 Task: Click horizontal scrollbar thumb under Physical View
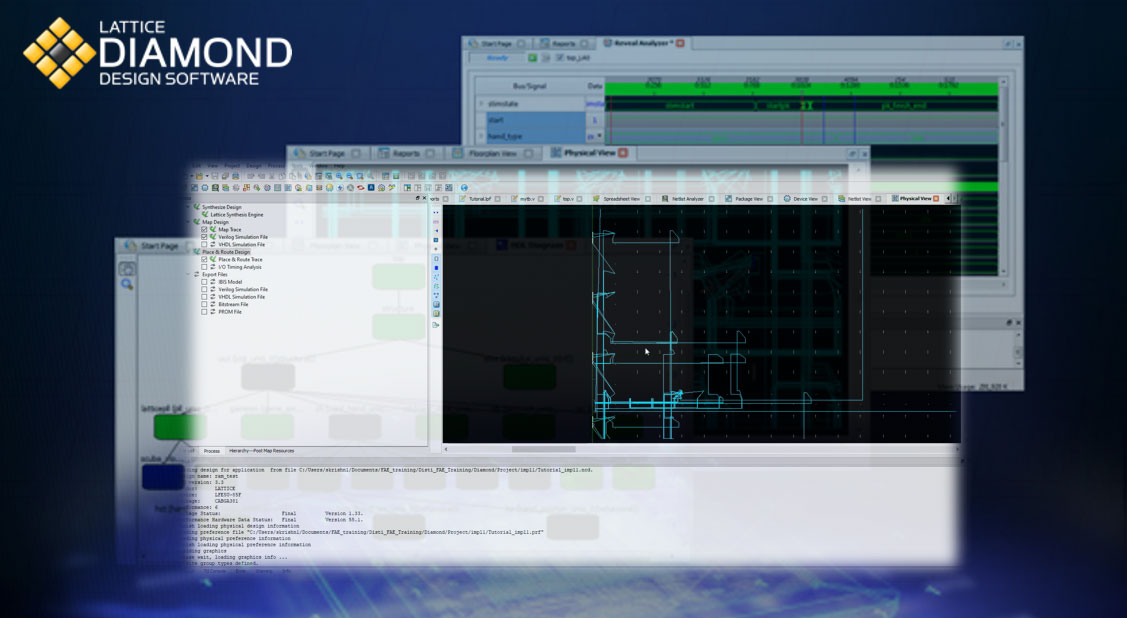(543, 449)
